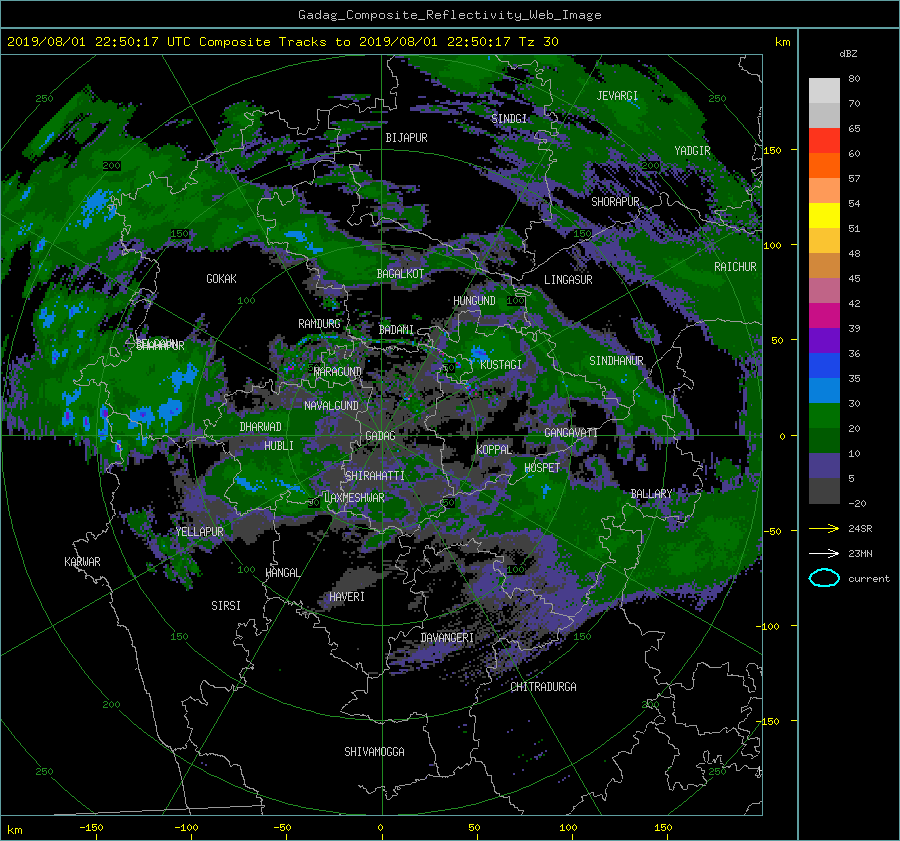Click the YADGIR city label
Viewport: 900px width, 841px height.
(x=692, y=150)
